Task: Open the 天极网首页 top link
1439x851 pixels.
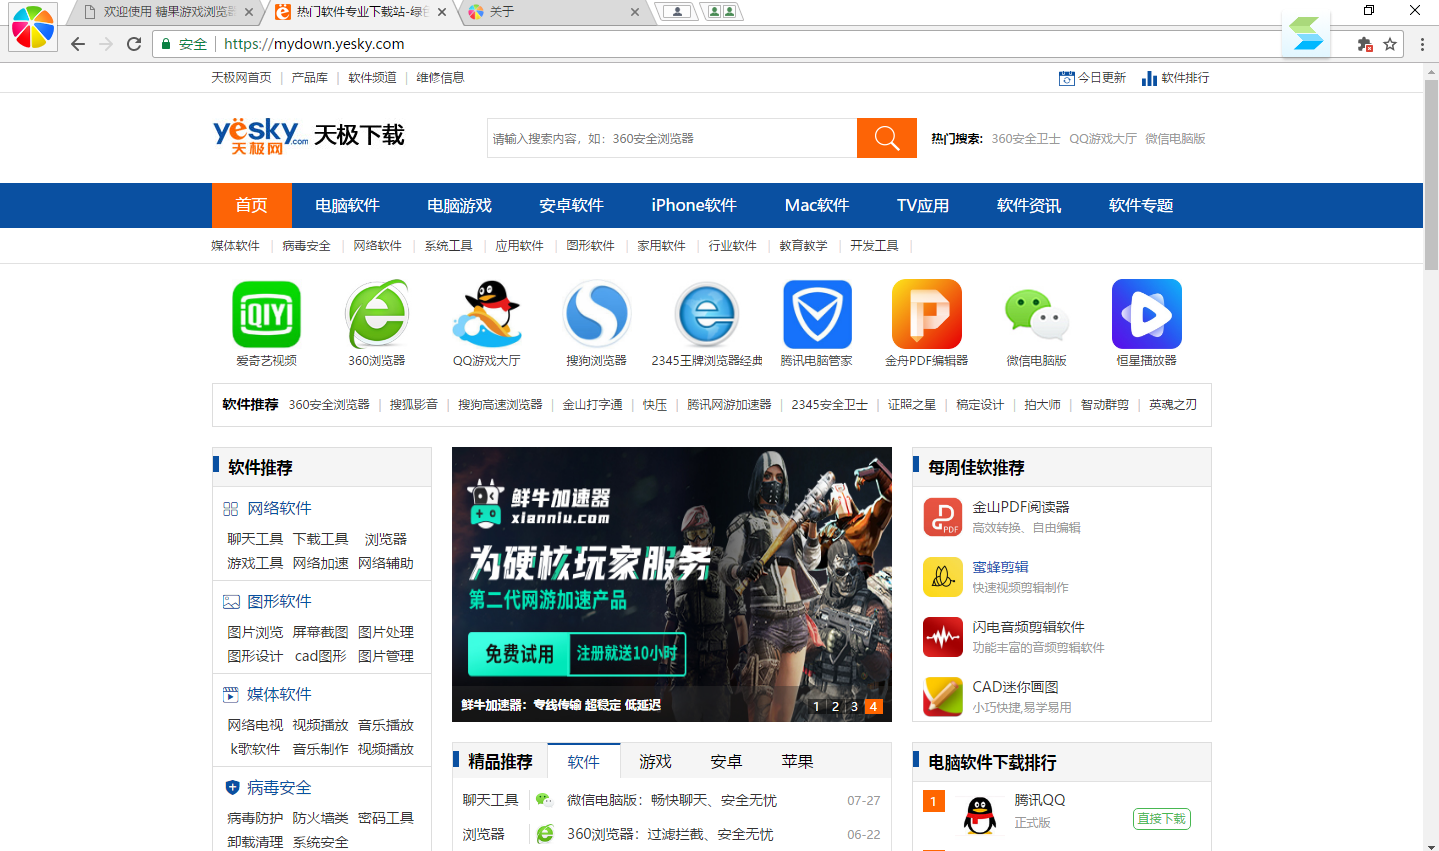Action: pyautogui.click(x=241, y=77)
